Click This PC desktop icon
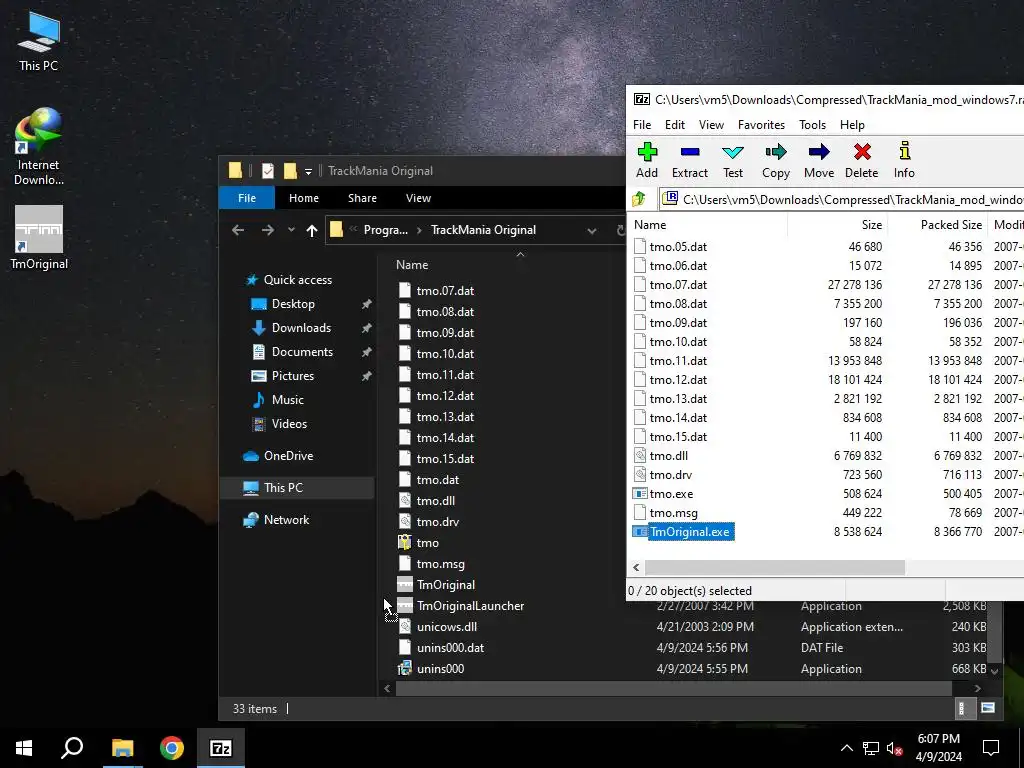The width and height of the screenshot is (1024, 768). pyautogui.click(x=39, y=40)
